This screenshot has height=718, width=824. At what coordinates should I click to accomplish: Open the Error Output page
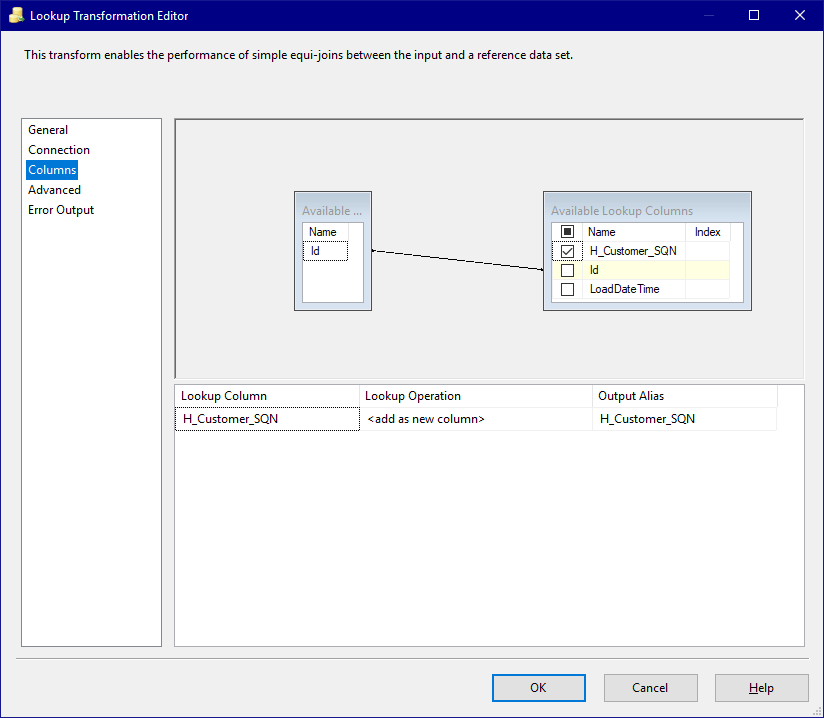(61, 210)
